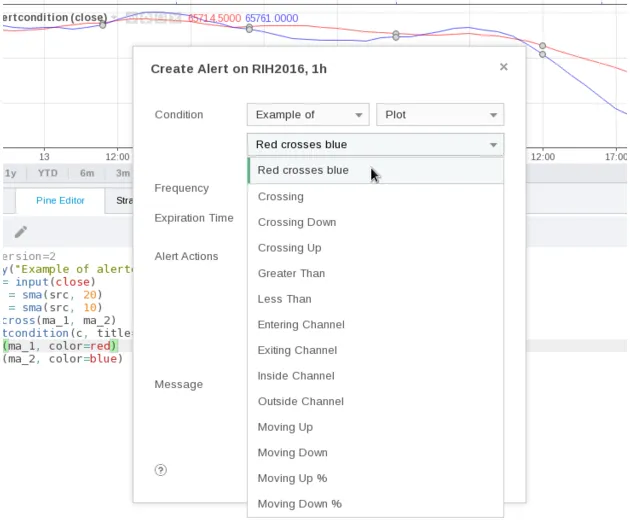Select Exiting Channel option
Viewport: 630px width, 520px height.
click(x=297, y=350)
